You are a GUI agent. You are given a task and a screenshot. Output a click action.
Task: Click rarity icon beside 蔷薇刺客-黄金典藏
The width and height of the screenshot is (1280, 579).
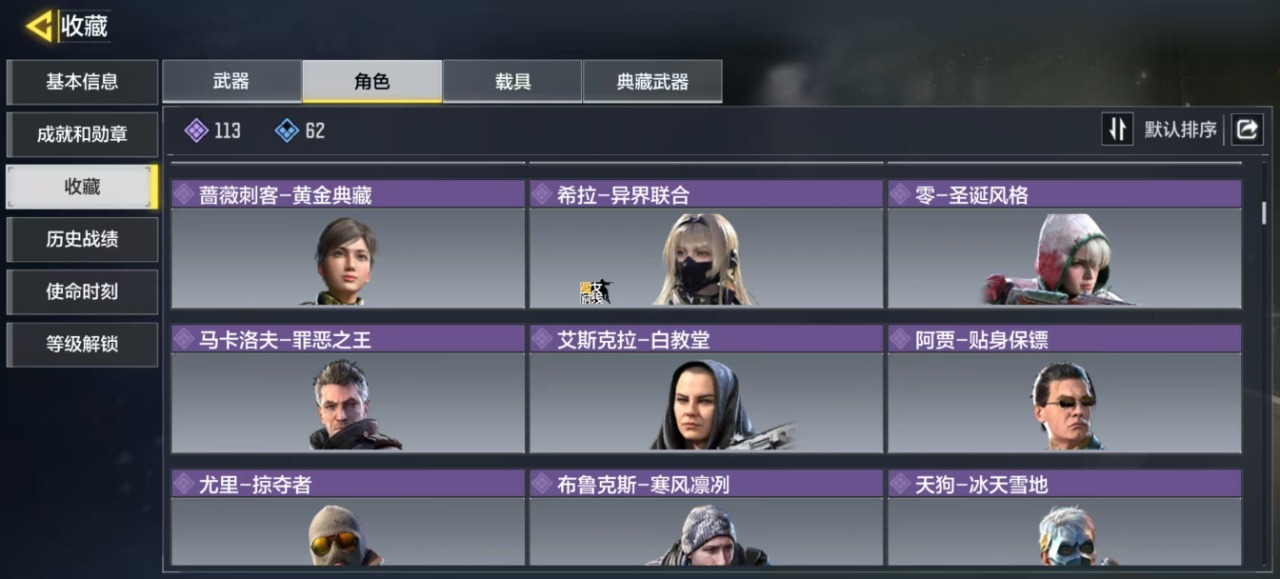(184, 194)
